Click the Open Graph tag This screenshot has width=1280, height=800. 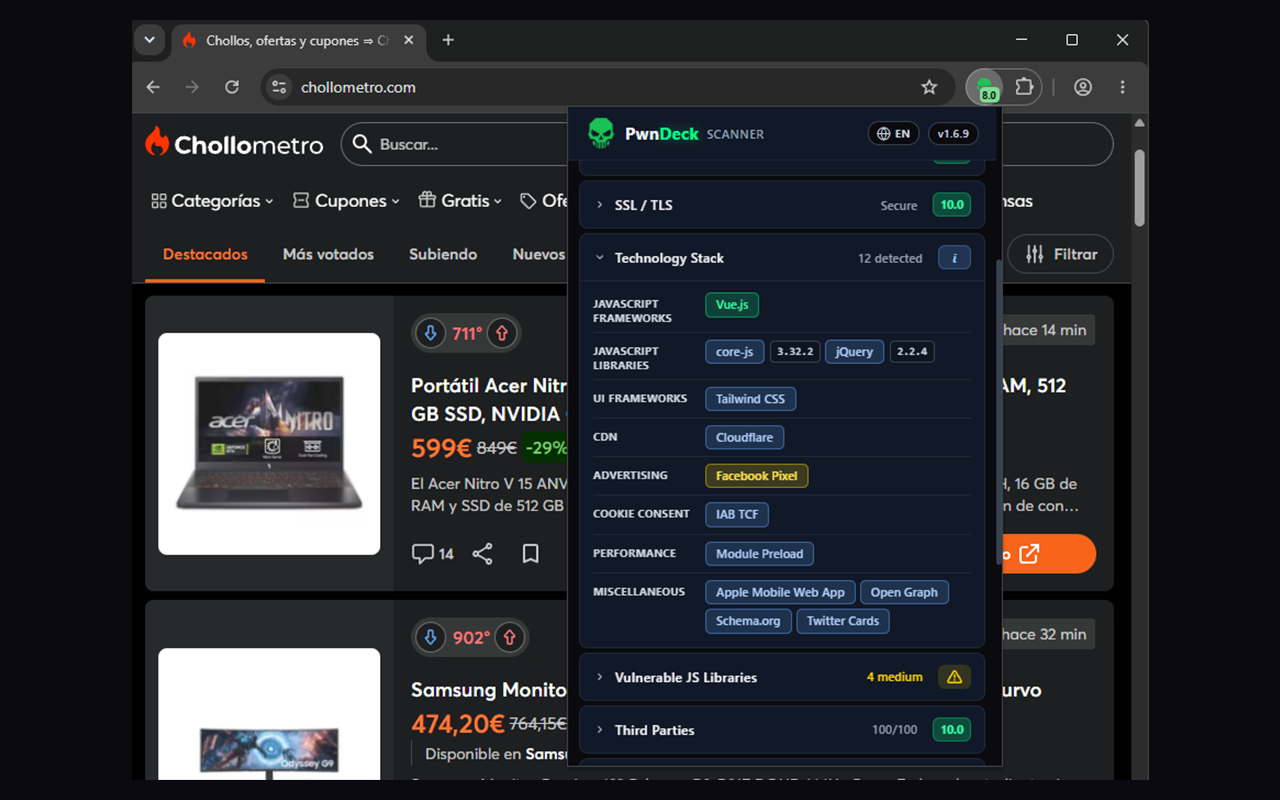click(x=904, y=592)
